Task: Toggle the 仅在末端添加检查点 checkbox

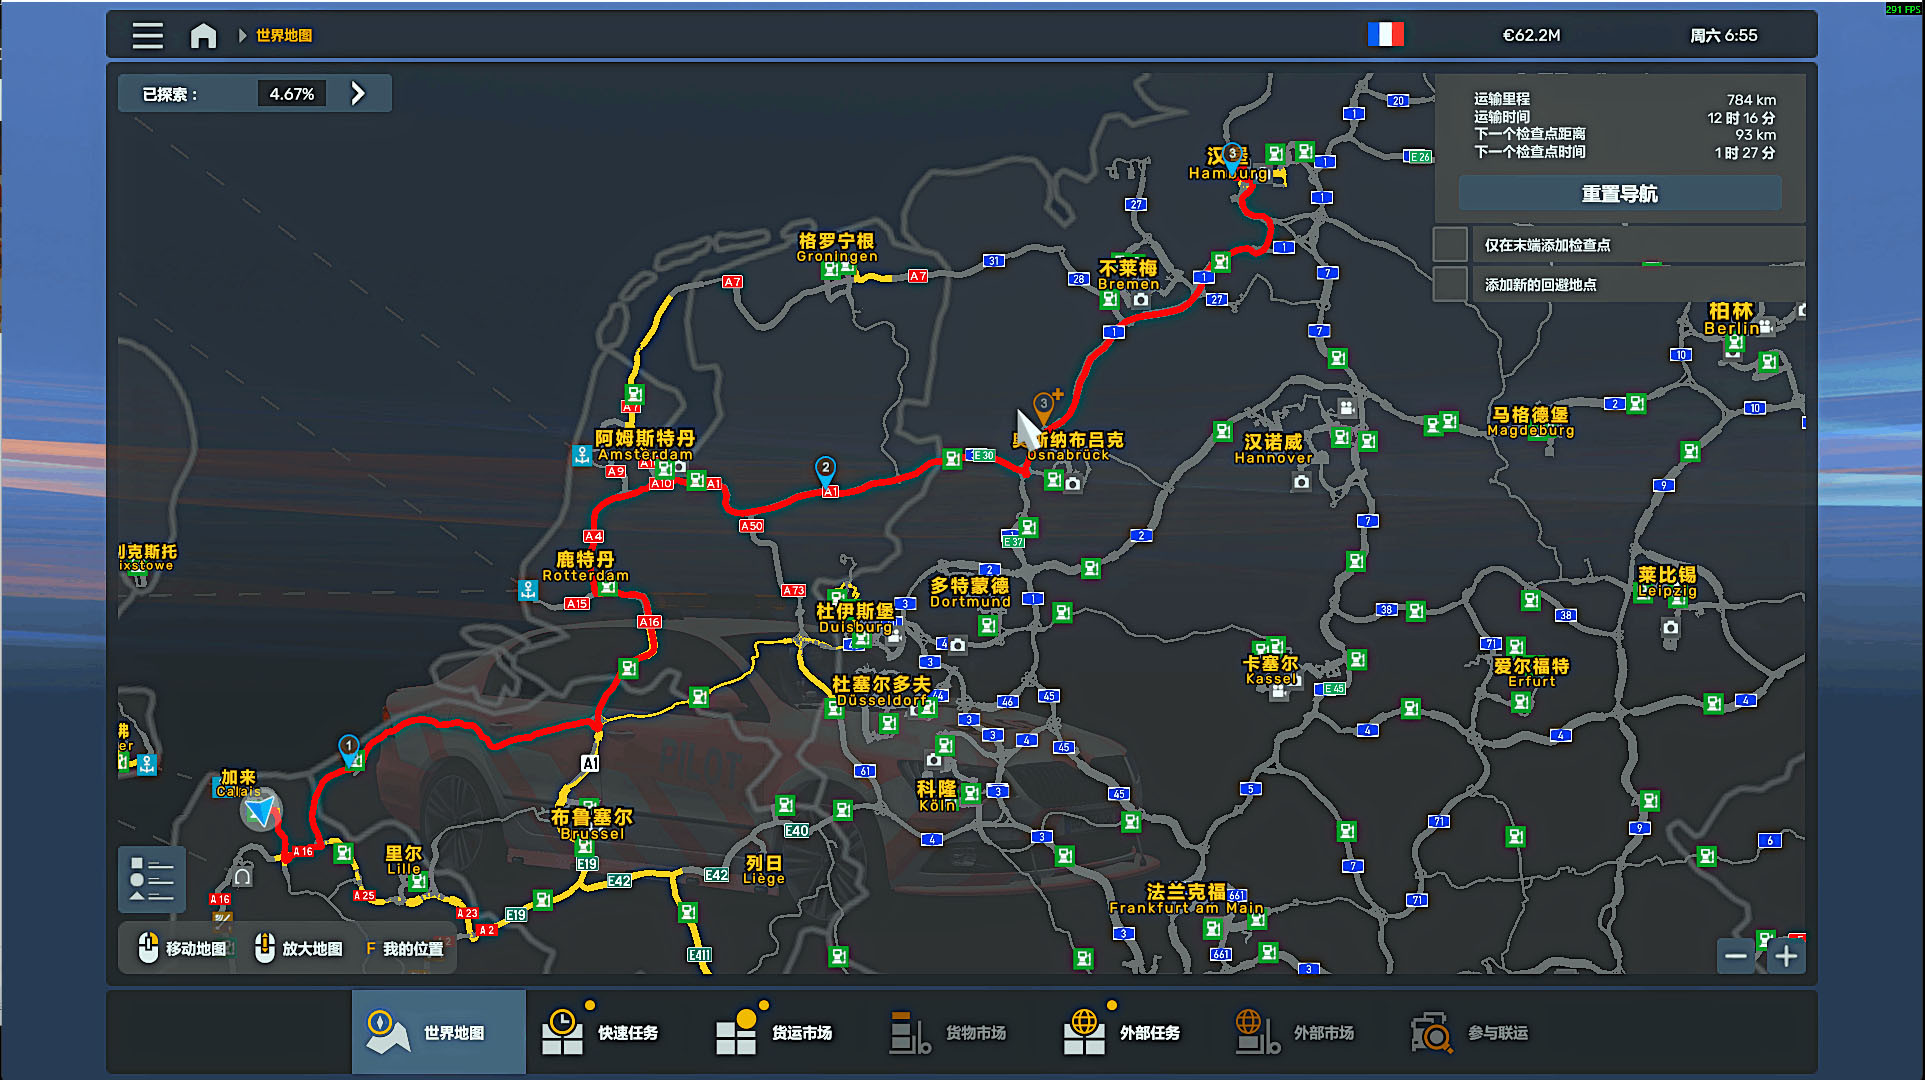Action: coord(1450,245)
